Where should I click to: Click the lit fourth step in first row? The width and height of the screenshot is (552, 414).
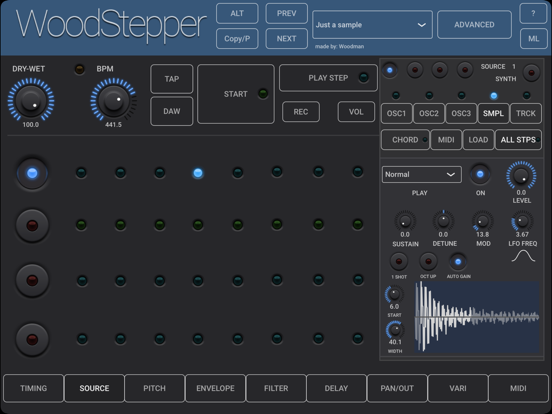click(x=198, y=173)
